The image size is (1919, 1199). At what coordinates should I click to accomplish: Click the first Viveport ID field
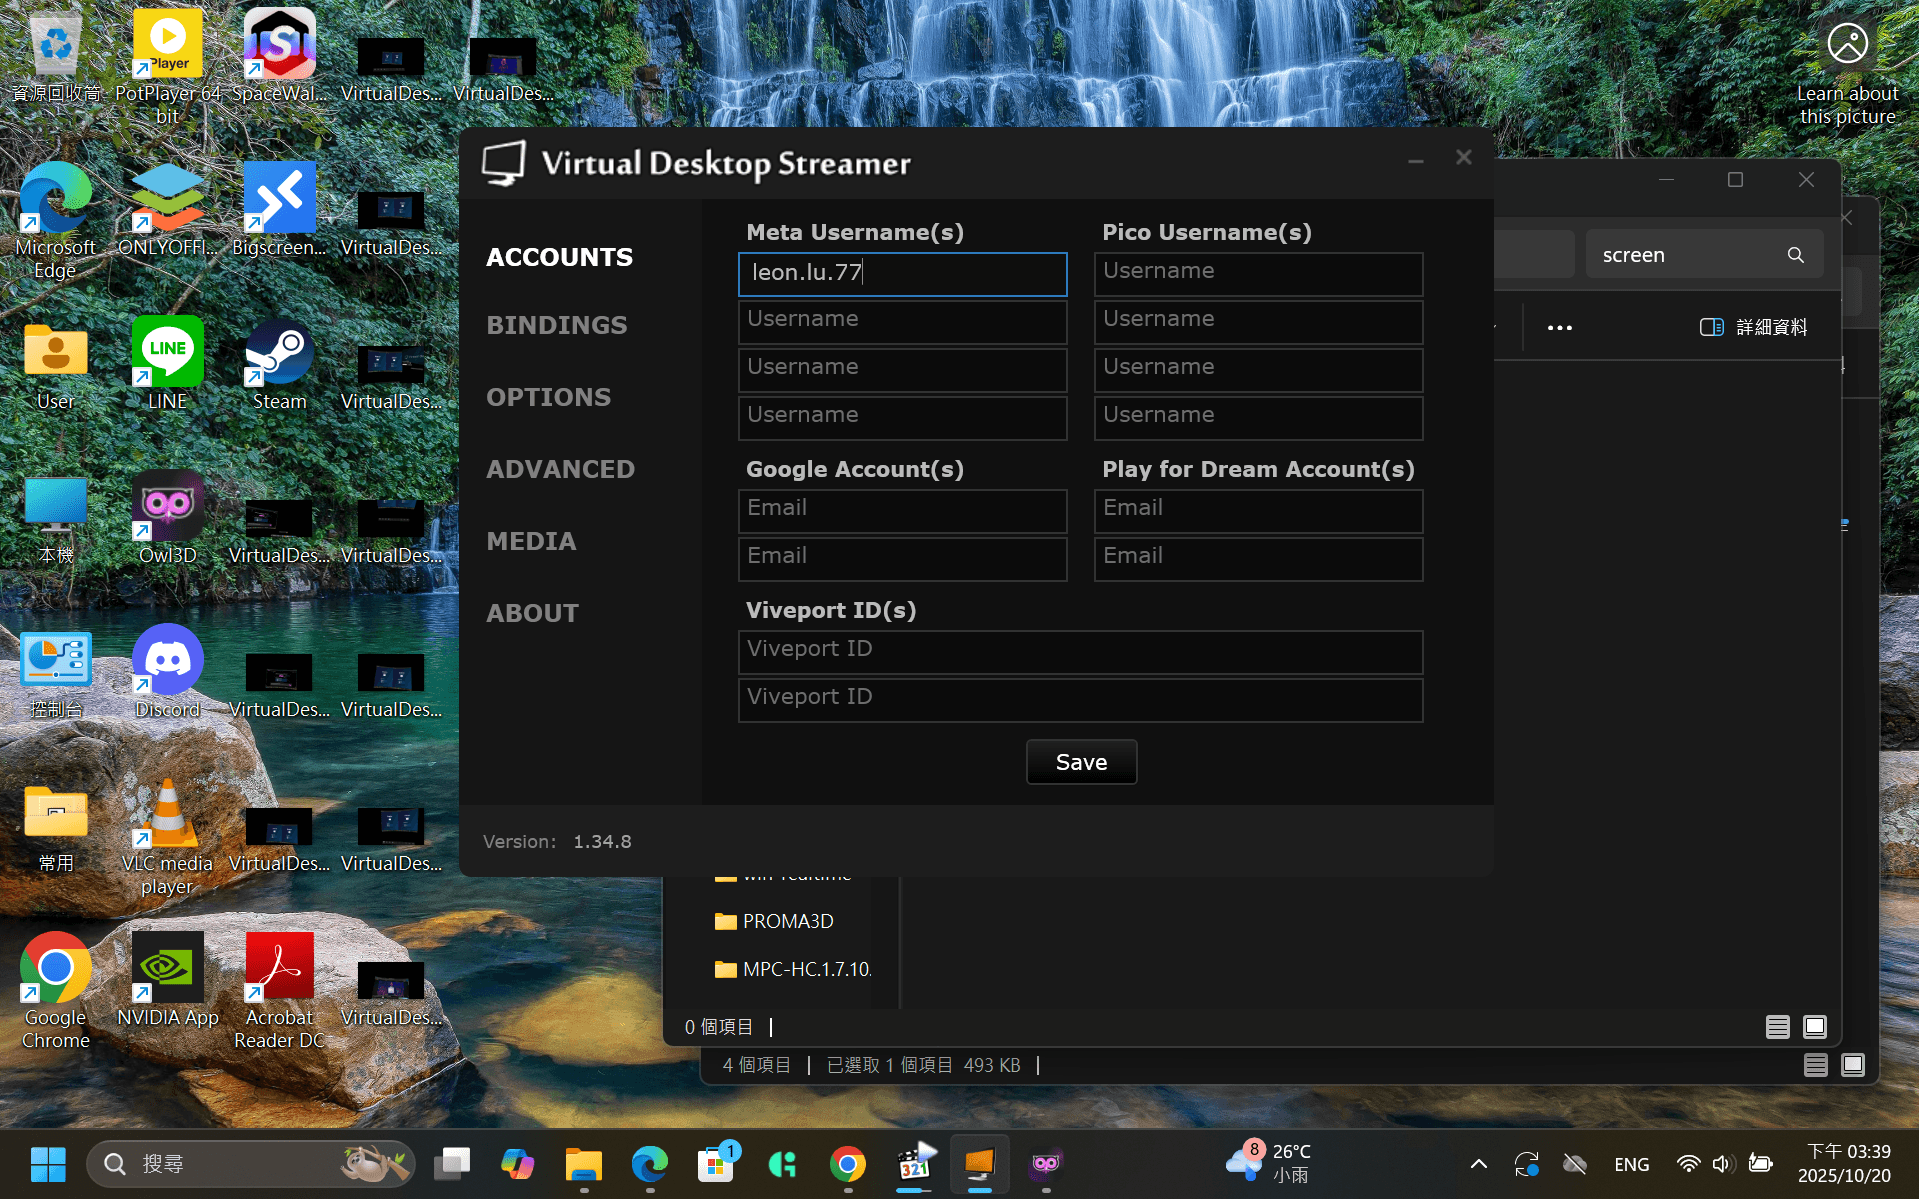tap(1080, 651)
